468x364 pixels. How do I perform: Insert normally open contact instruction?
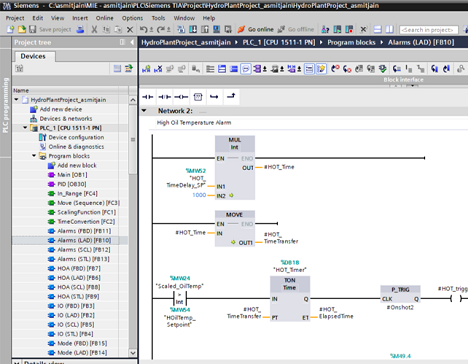(x=148, y=97)
